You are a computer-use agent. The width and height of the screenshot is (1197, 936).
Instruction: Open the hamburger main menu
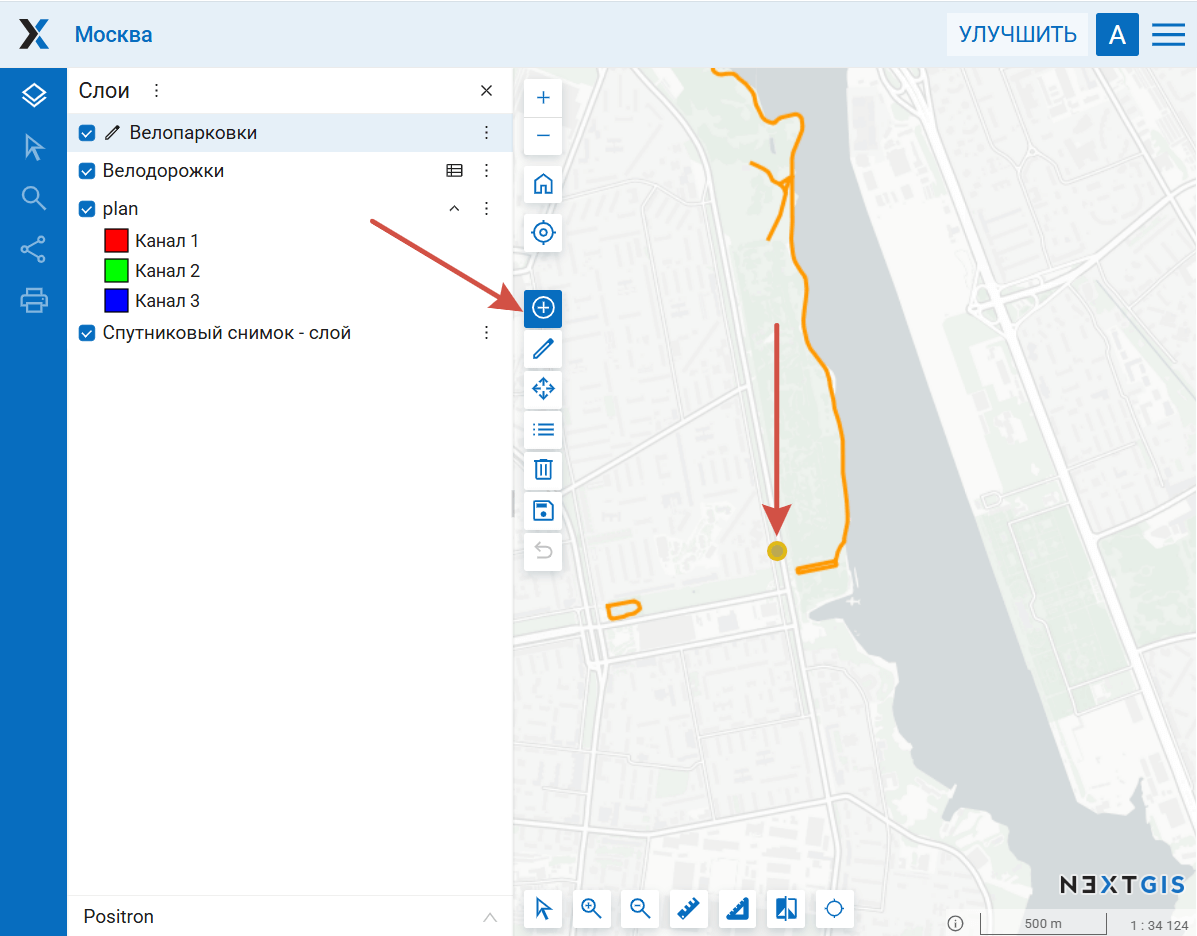point(1168,35)
